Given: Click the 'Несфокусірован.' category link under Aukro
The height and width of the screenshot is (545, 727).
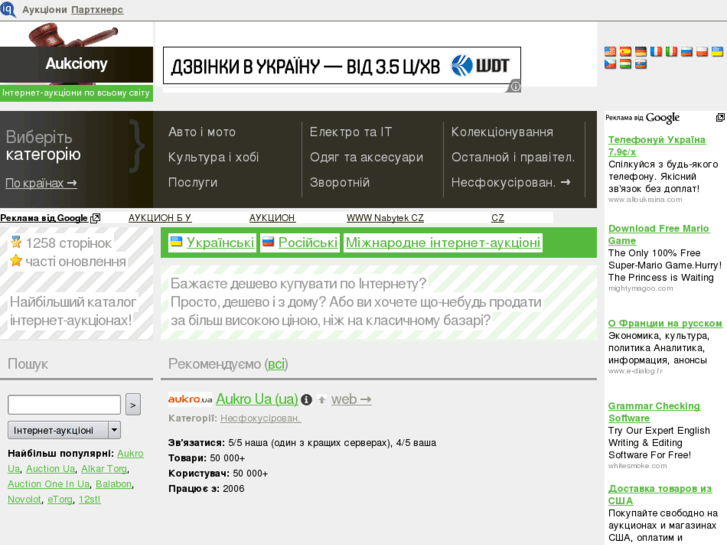Looking at the screenshot, I should coord(260,418).
